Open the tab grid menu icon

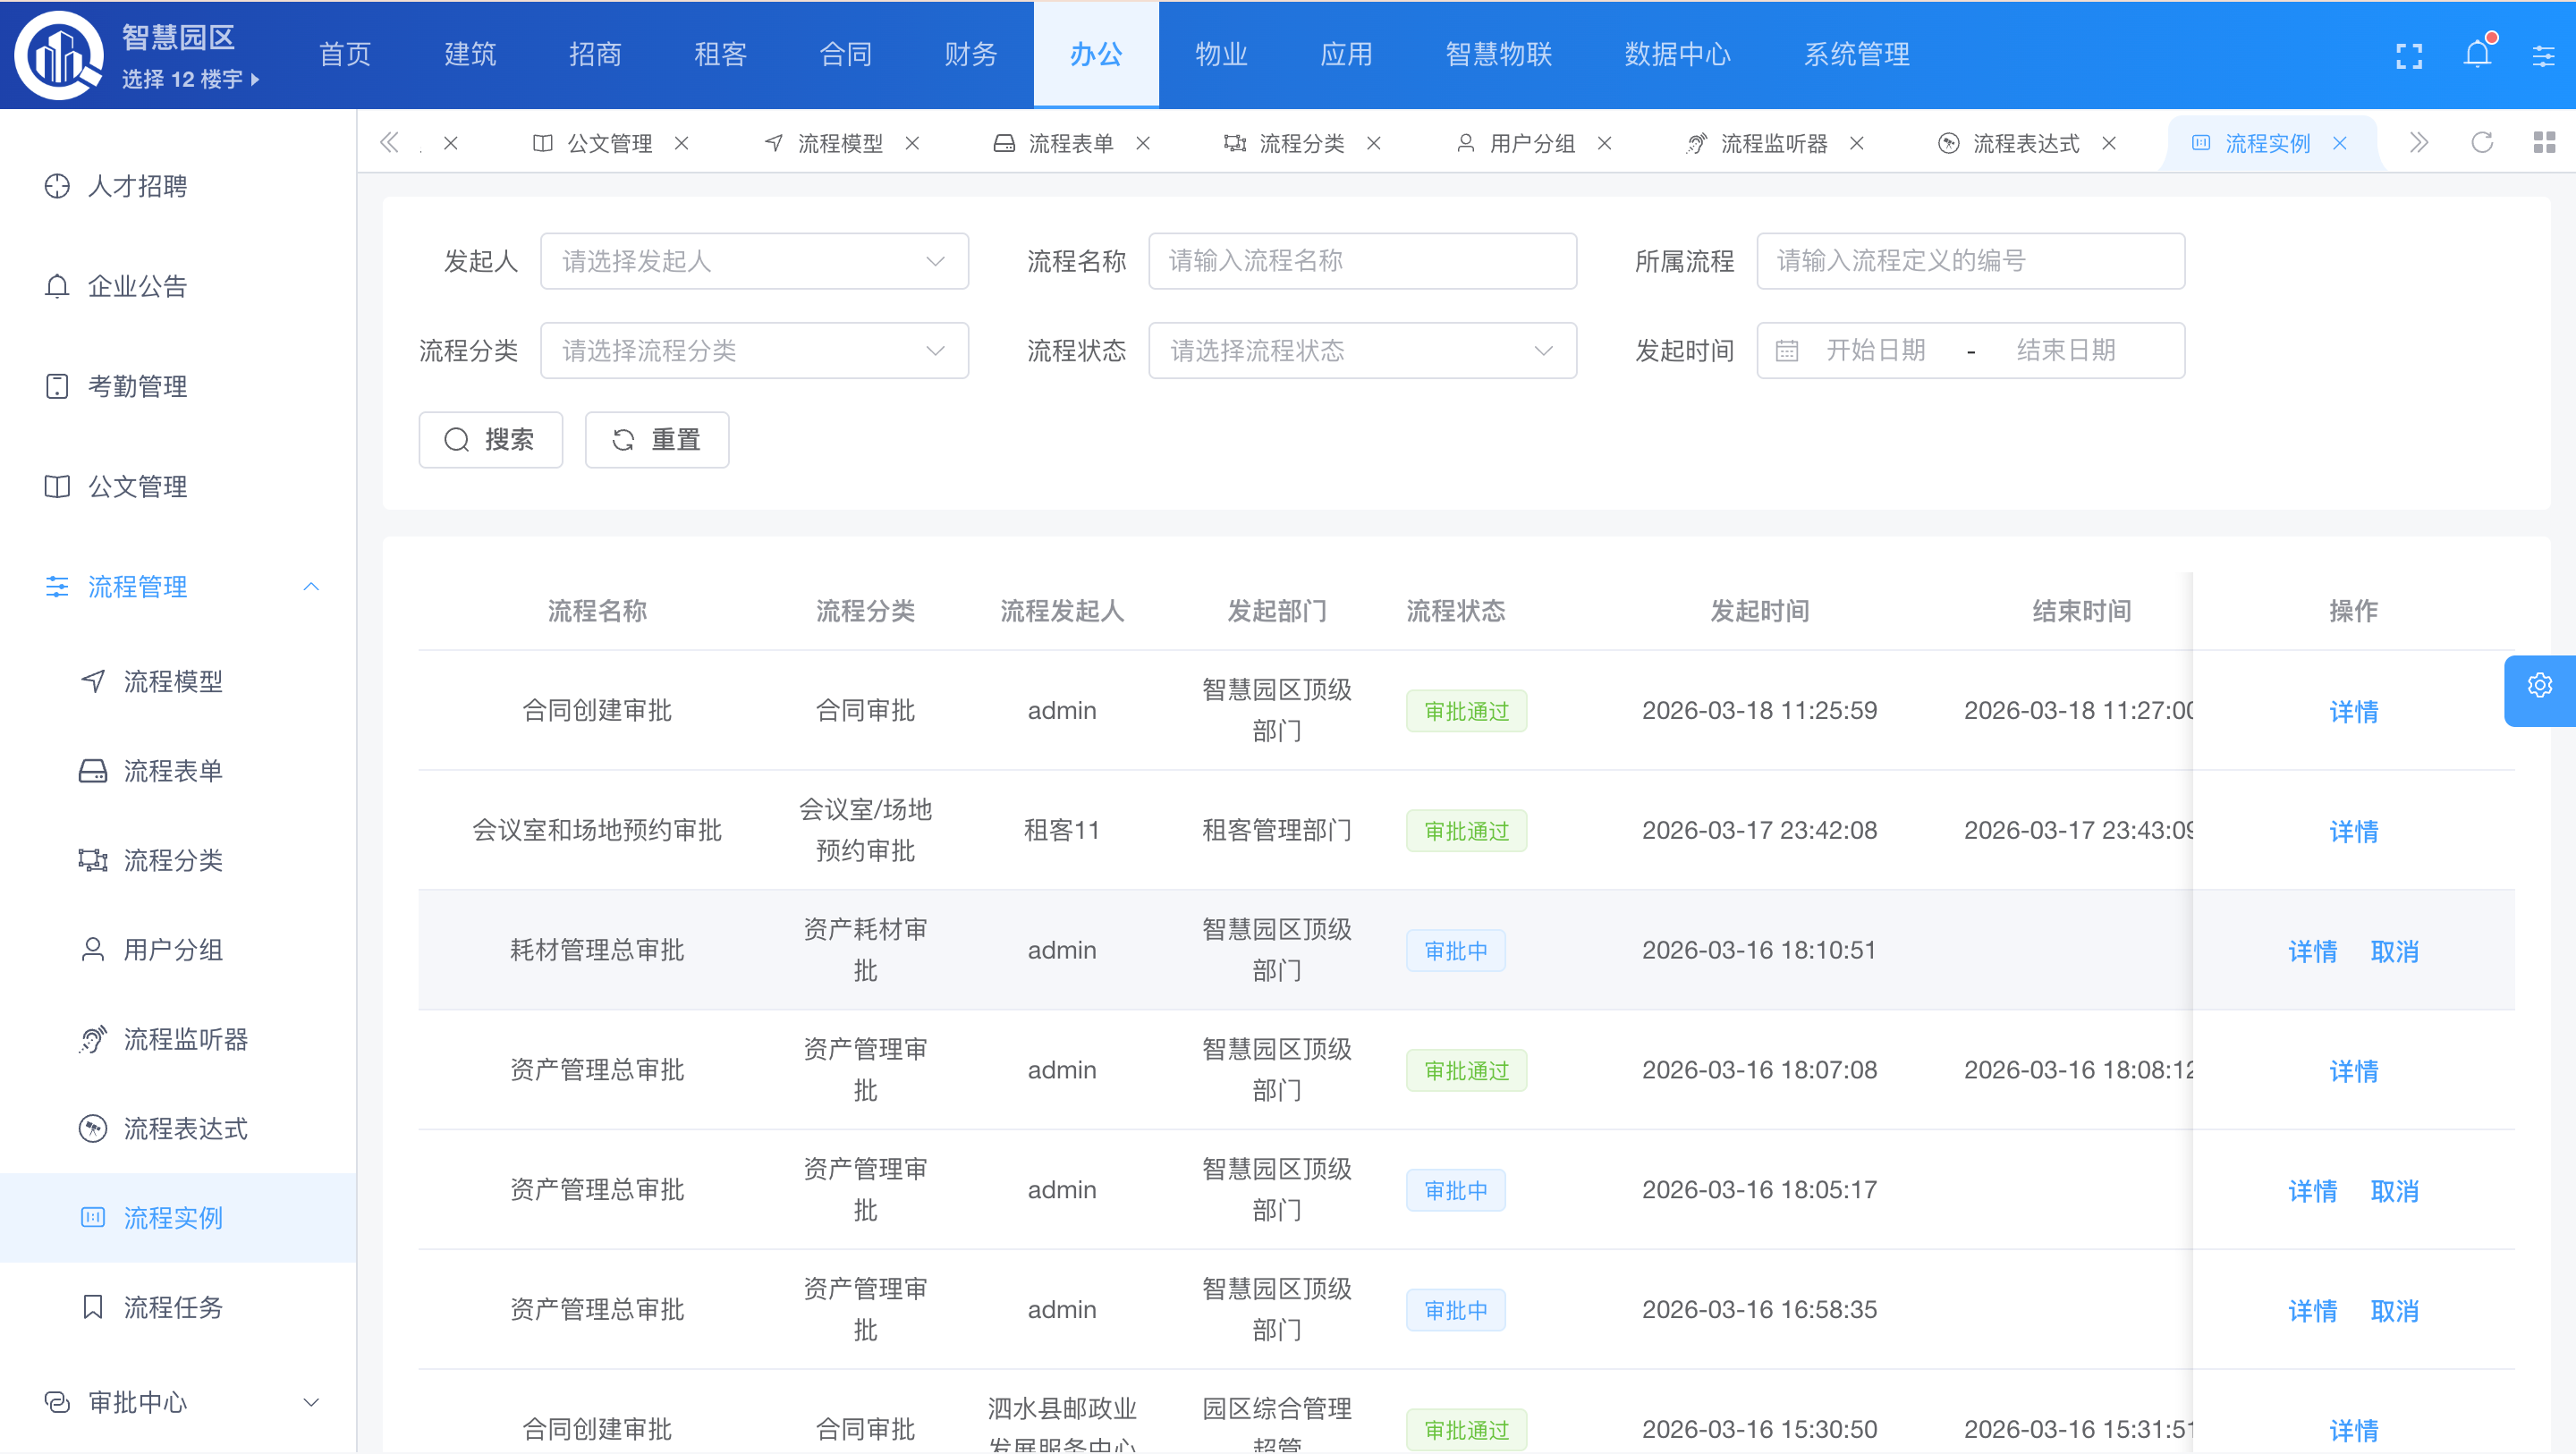(2544, 143)
